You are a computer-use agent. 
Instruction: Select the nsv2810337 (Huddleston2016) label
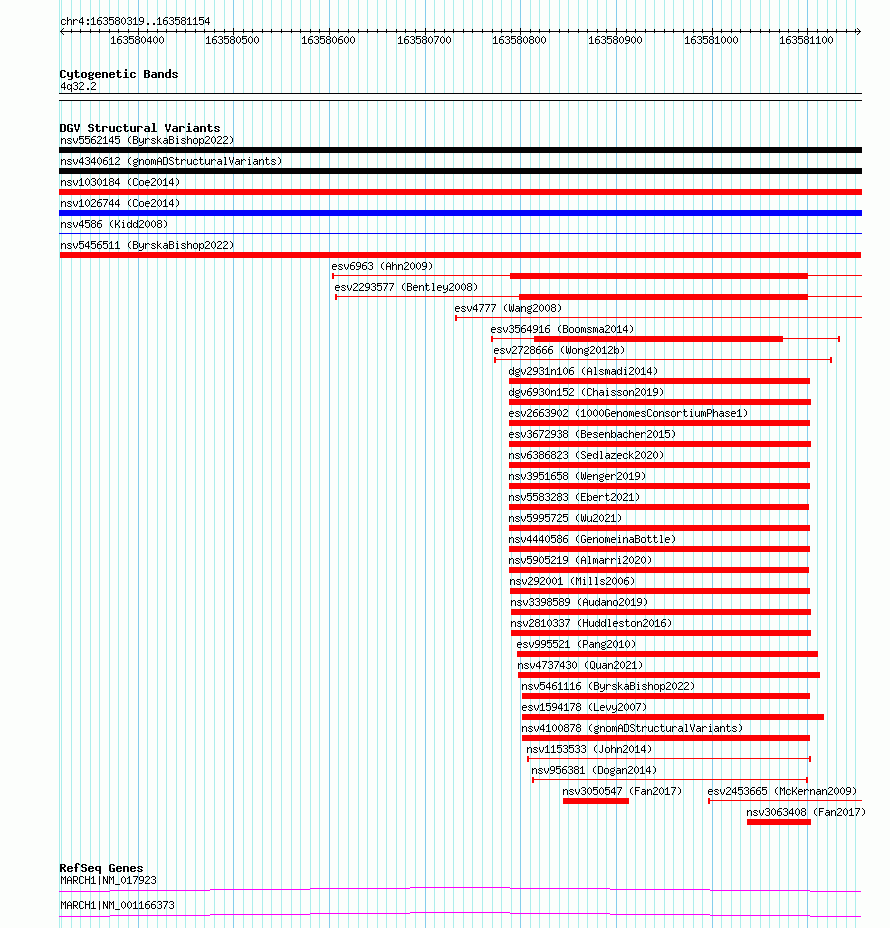(x=591, y=623)
